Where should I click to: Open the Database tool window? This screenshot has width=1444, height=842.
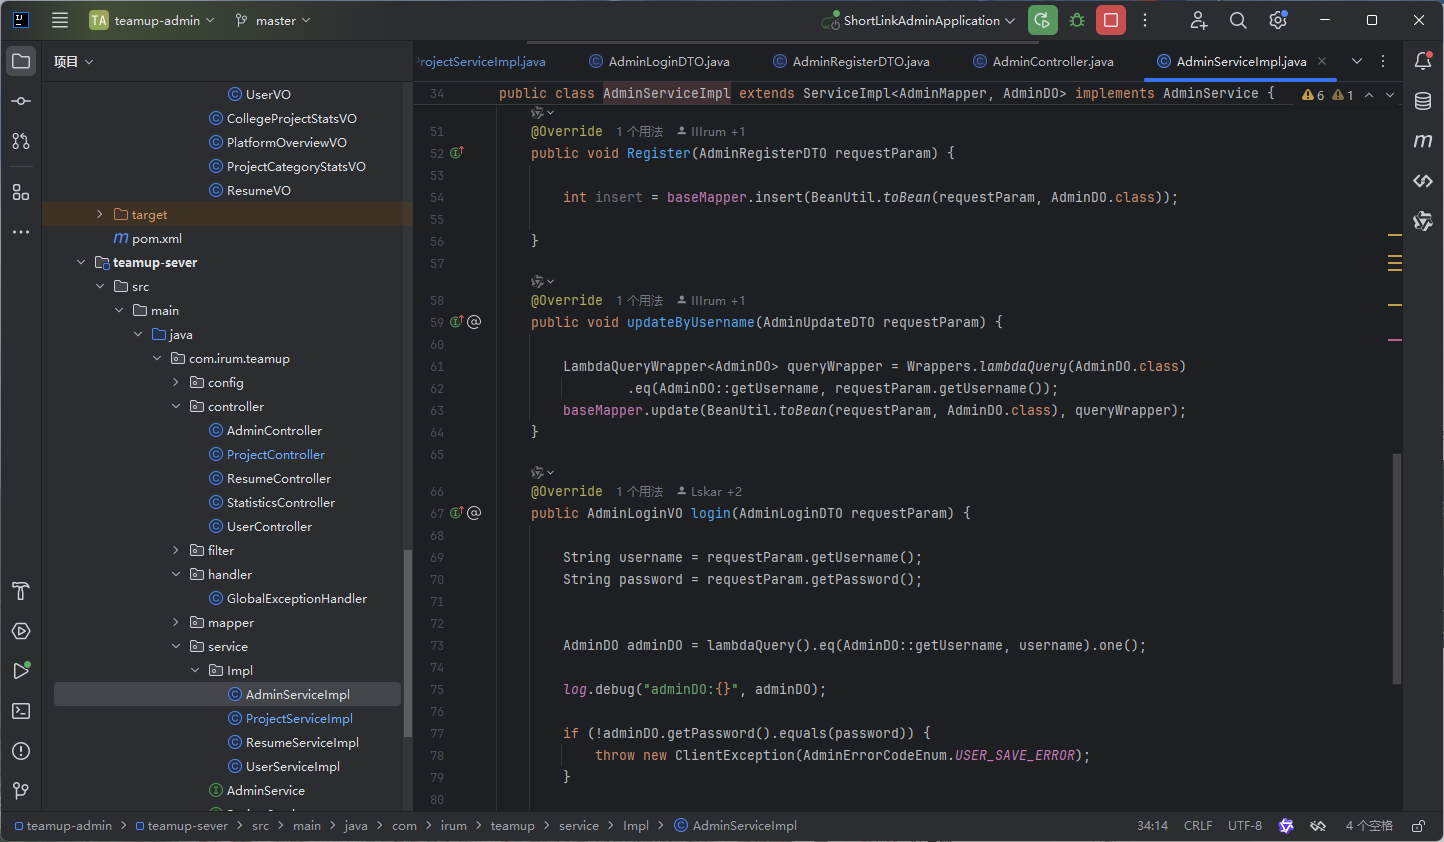tap(1423, 101)
